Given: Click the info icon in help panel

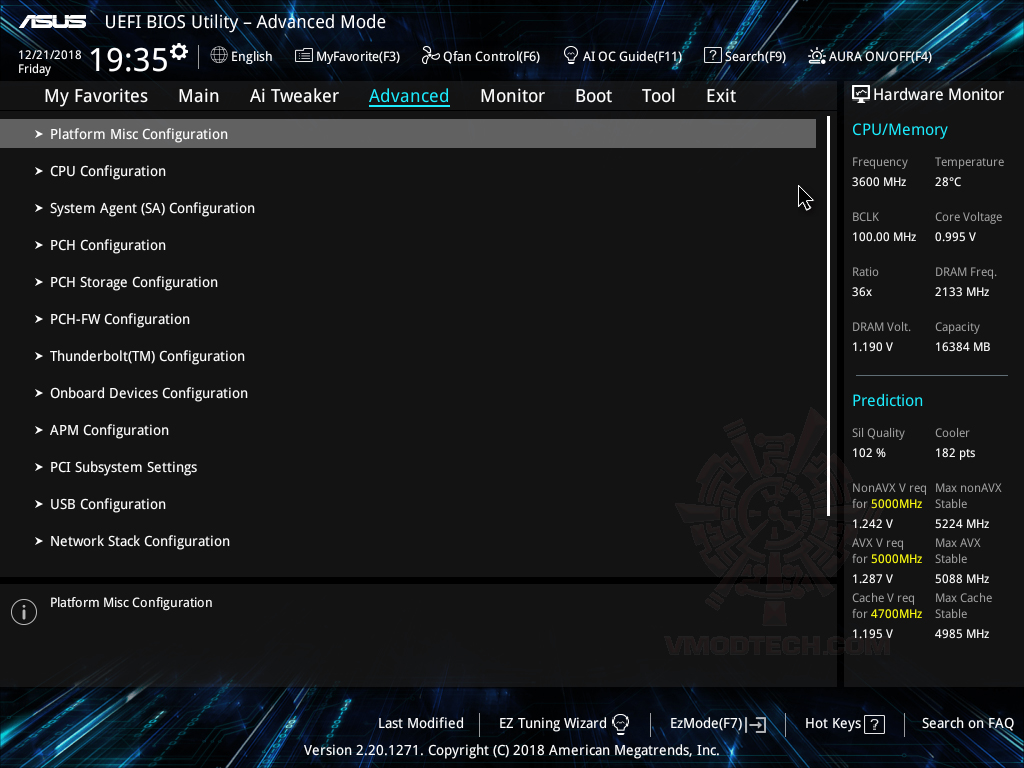Looking at the screenshot, I should pyautogui.click(x=24, y=612).
